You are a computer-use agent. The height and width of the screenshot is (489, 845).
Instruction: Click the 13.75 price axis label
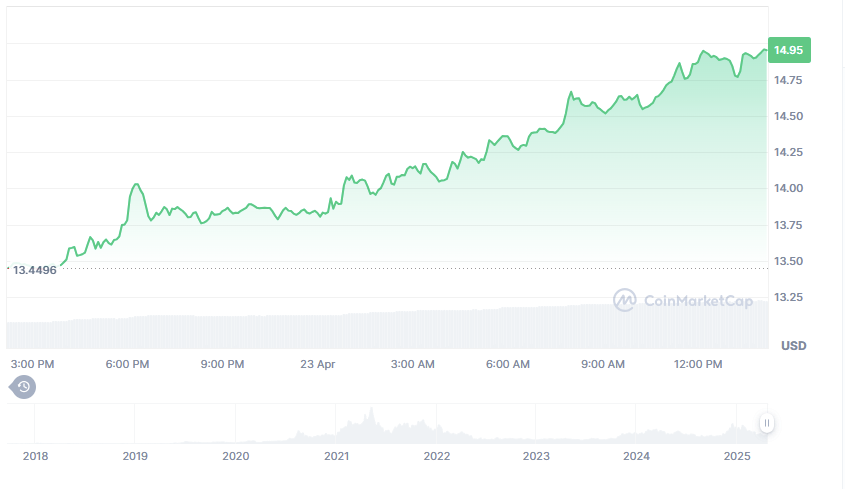788,225
